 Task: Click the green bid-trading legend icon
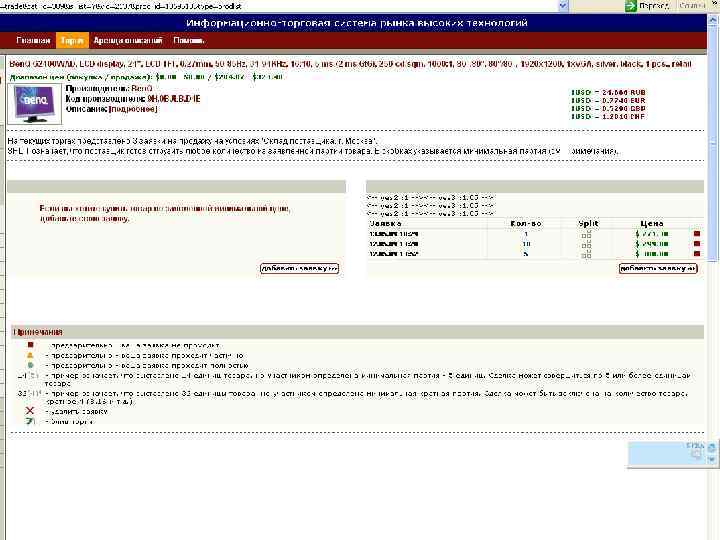pyautogui.click(x=30, y=421)
